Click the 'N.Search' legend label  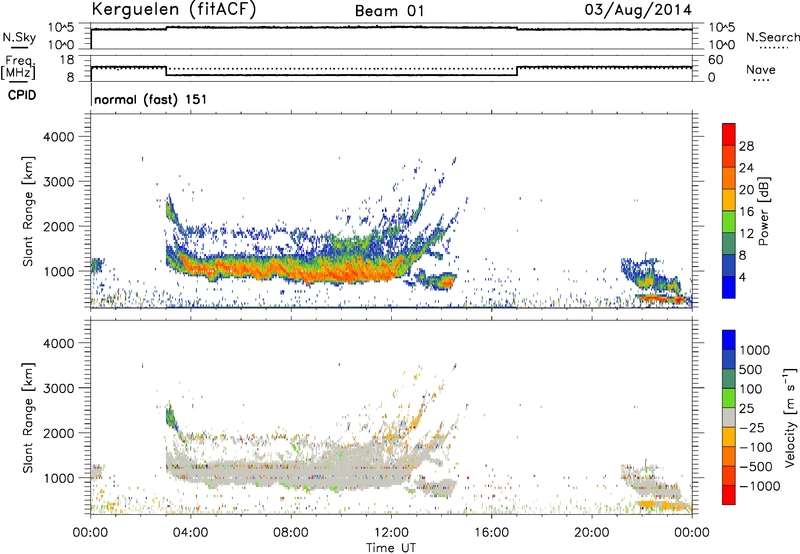(x=772, y=37)
